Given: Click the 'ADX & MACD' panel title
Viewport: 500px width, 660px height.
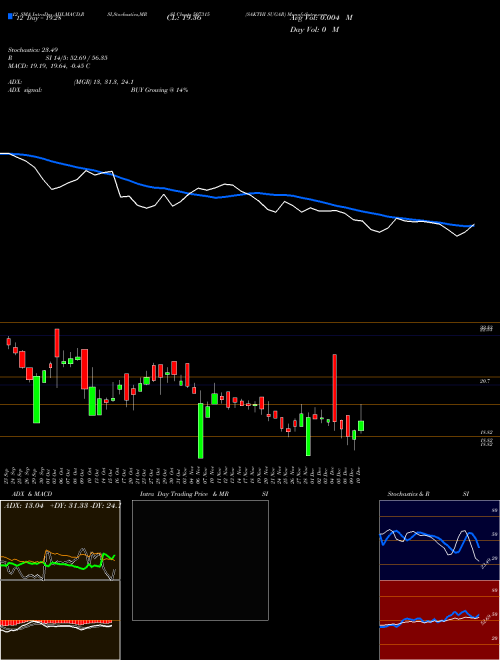Looking at the screenshot, I should [x=32, y=494].
